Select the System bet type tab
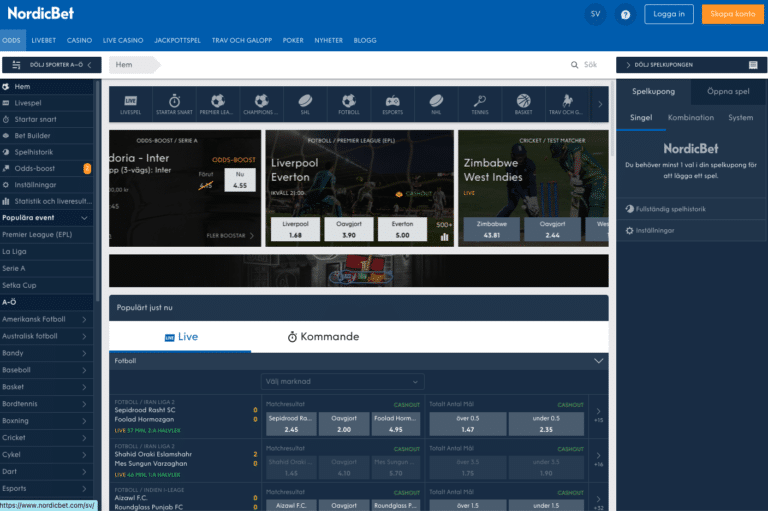Screen dimensions: 768x511 (x=740, y=118)
